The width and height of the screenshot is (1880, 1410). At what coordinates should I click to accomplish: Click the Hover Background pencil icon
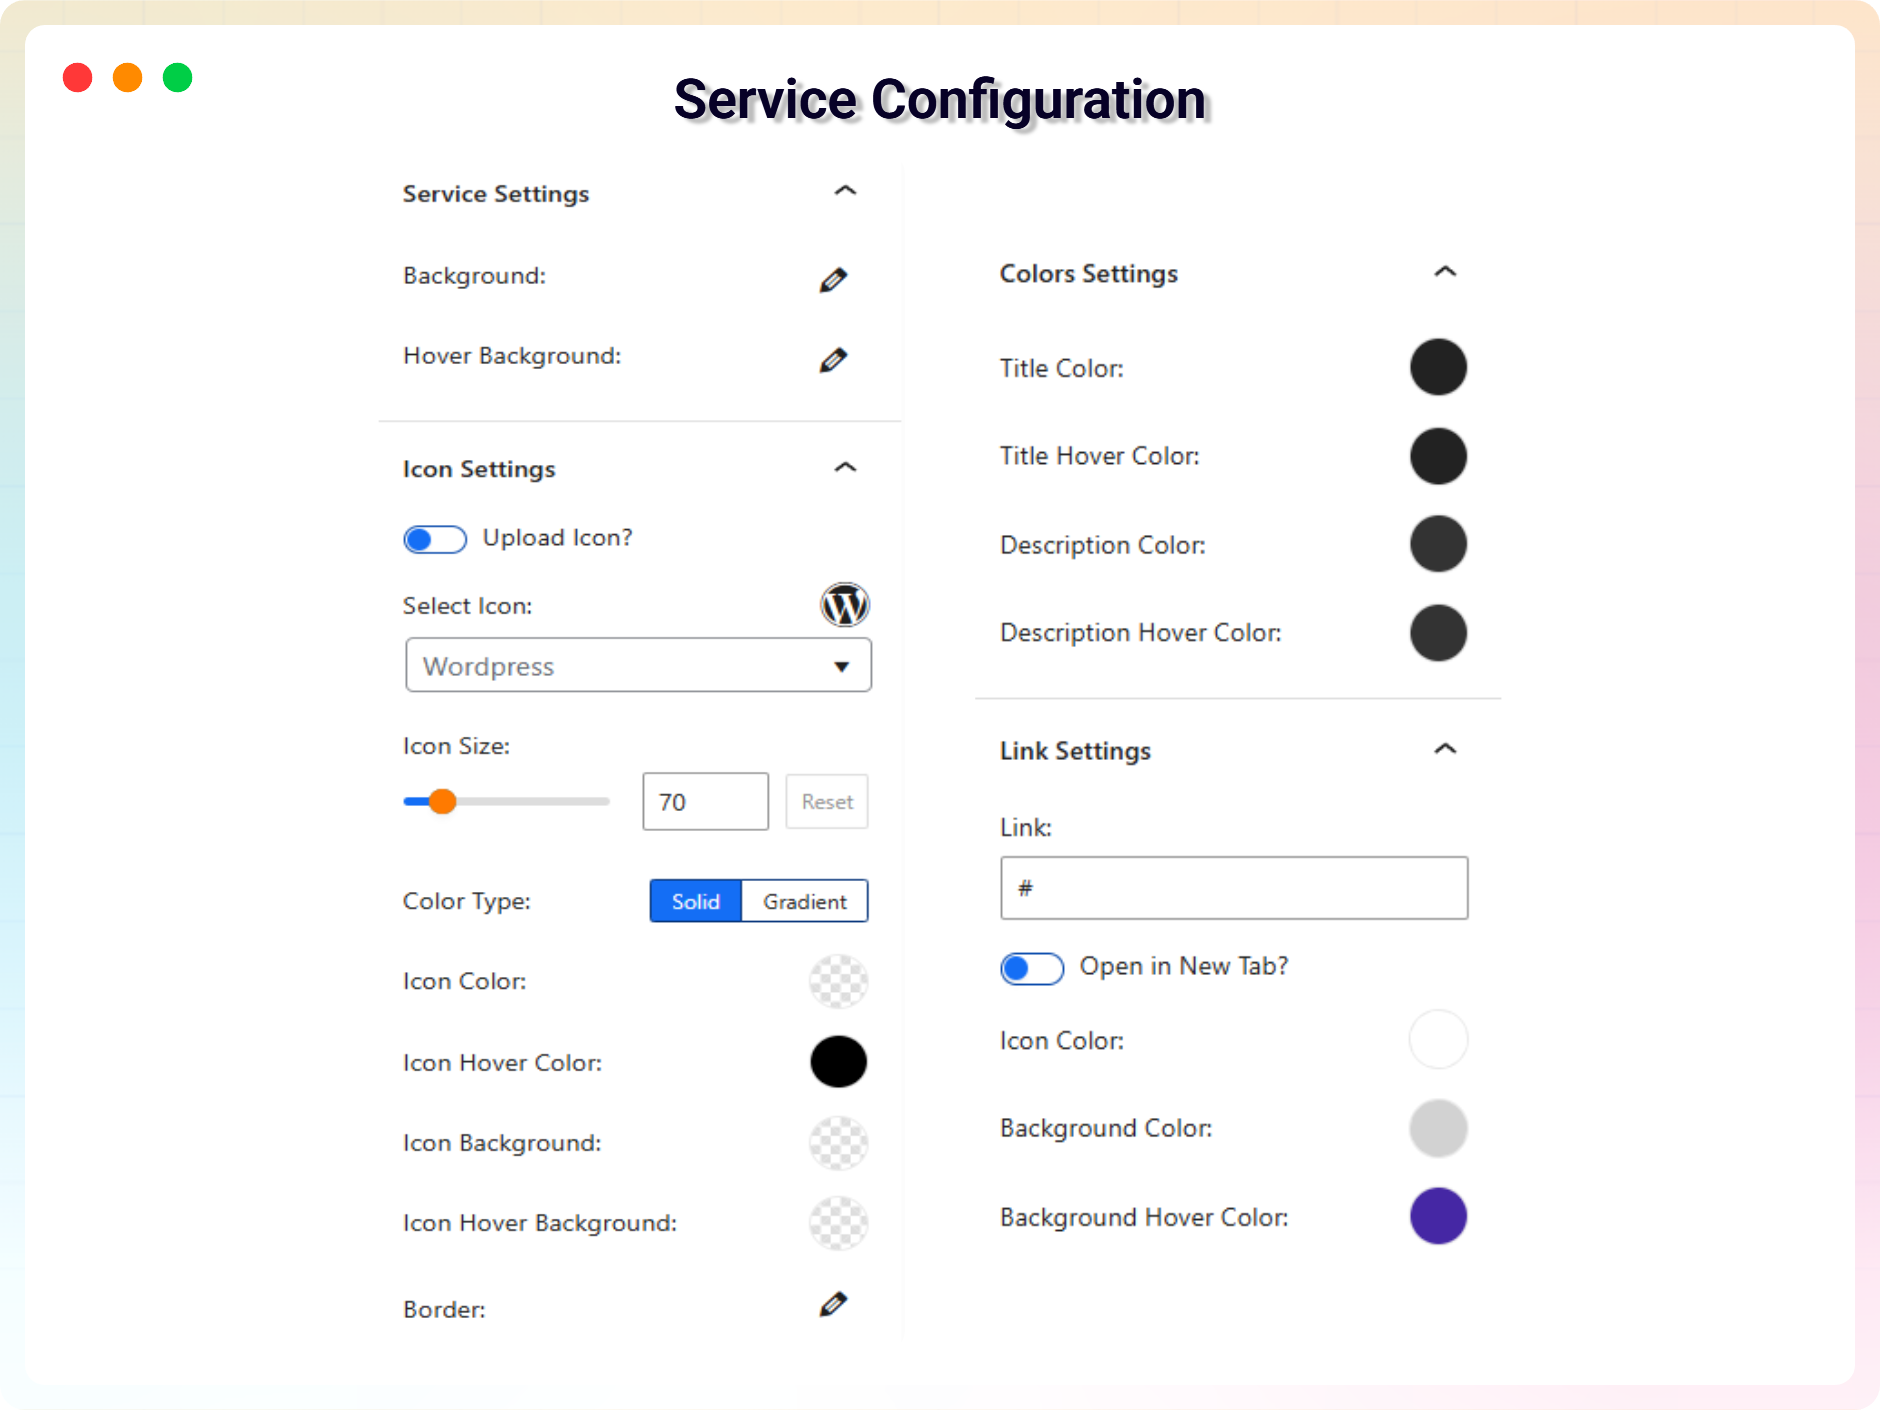click(x=833, y=360)
